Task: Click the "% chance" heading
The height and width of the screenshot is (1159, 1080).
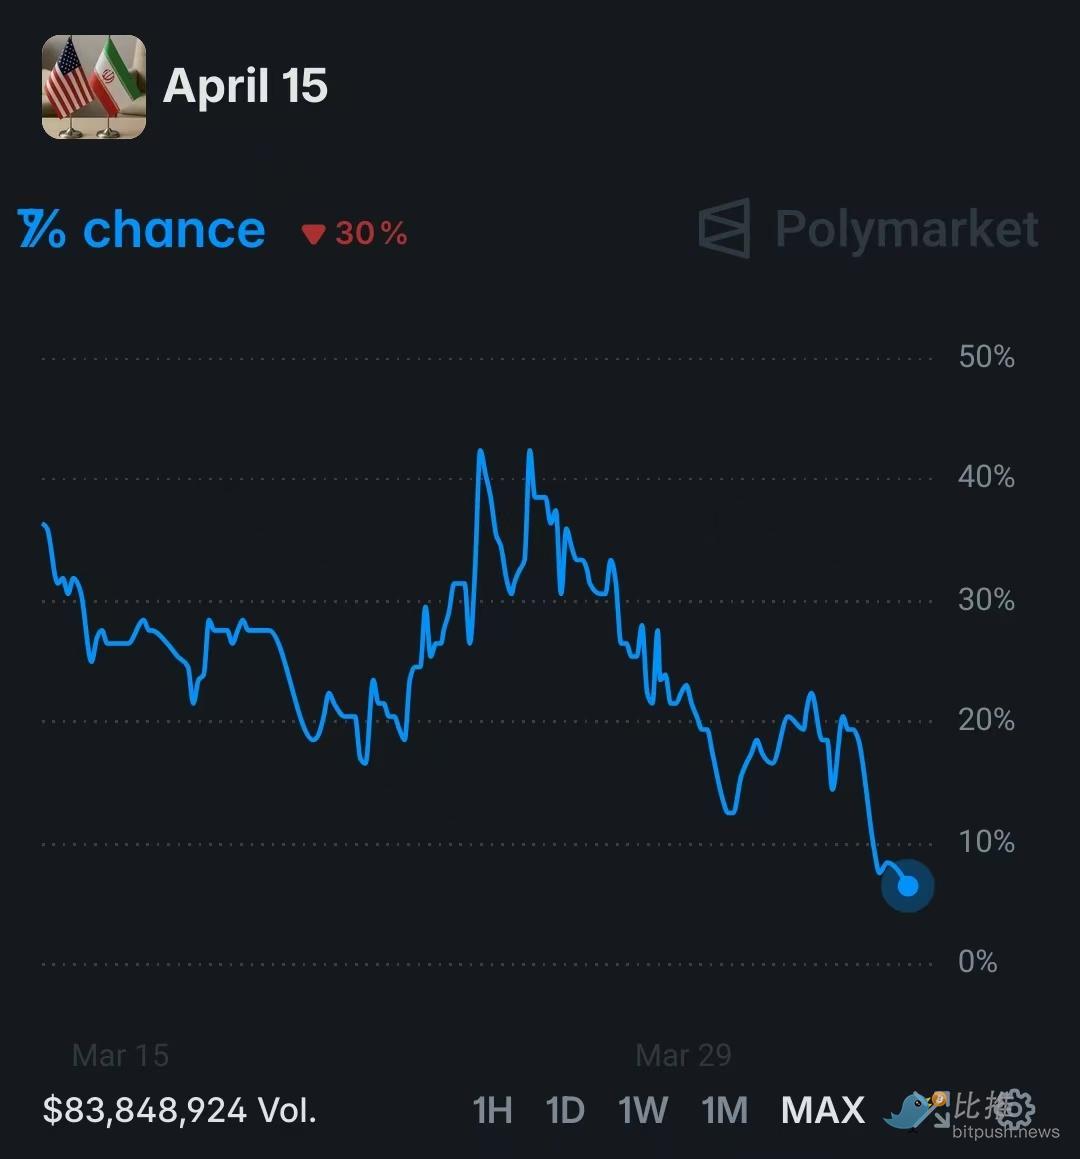Action: 142,230
